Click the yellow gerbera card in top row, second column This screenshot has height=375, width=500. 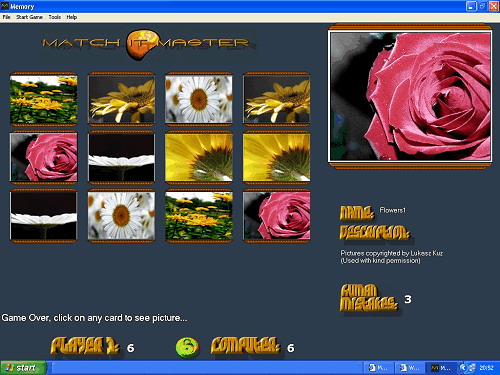pos(121,99)
